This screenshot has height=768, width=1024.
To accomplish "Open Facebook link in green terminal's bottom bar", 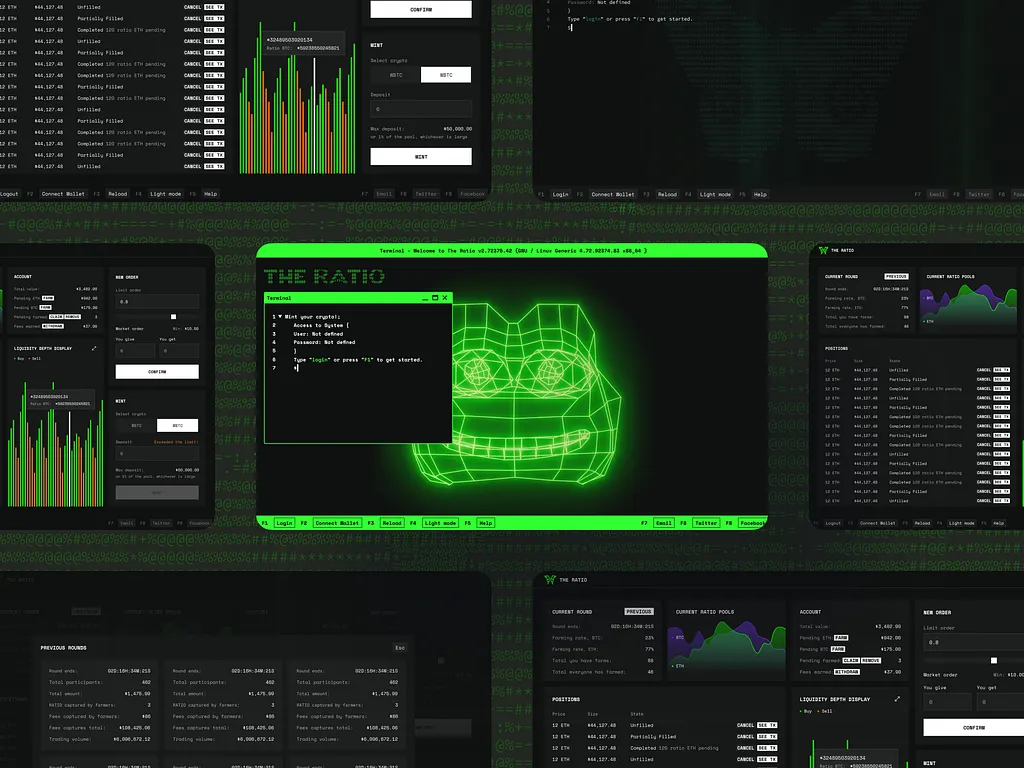I will 752,523.
